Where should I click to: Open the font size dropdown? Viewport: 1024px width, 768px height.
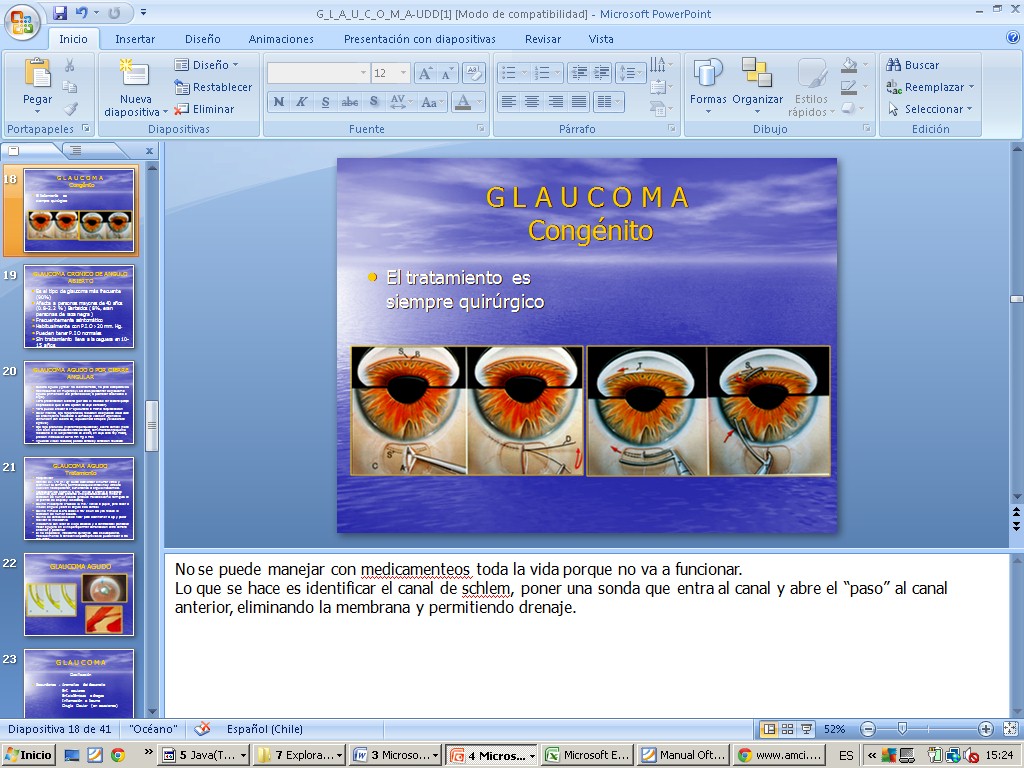point(403,73)
